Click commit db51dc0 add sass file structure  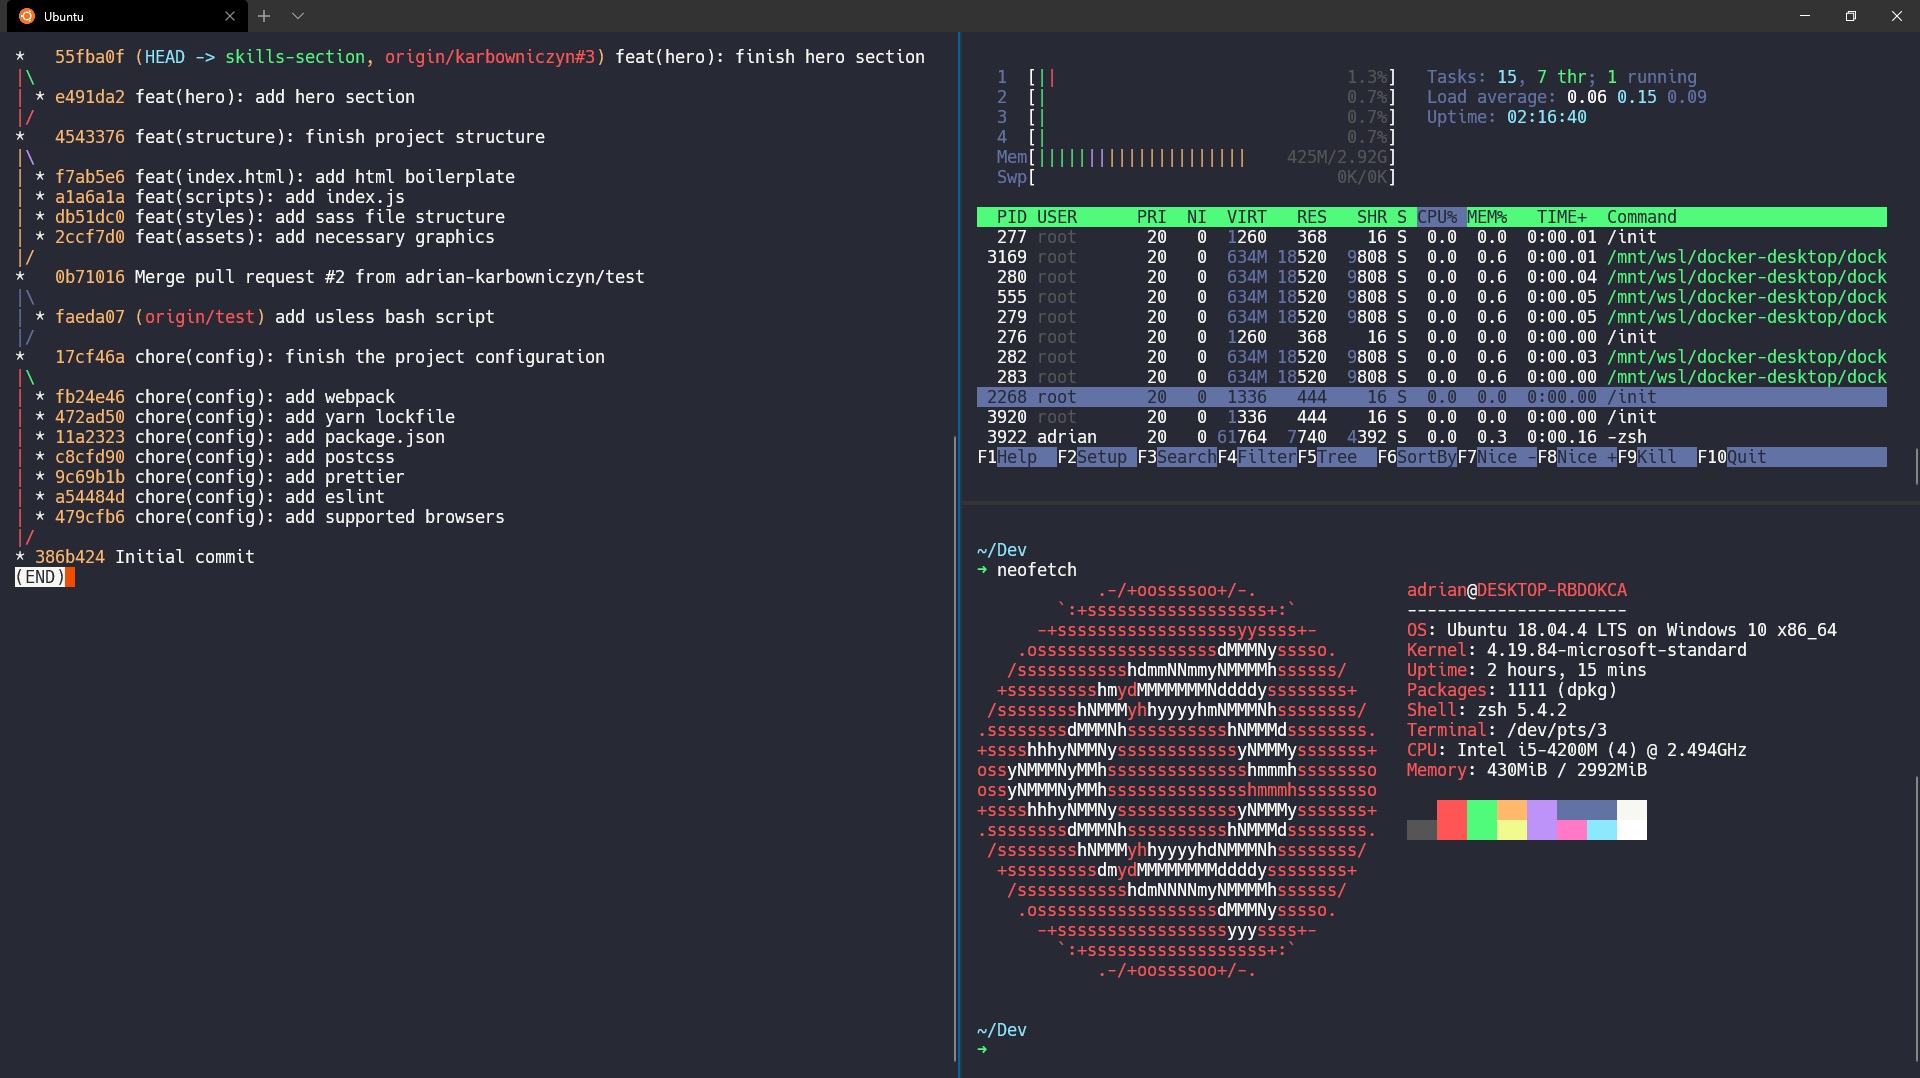280,217
